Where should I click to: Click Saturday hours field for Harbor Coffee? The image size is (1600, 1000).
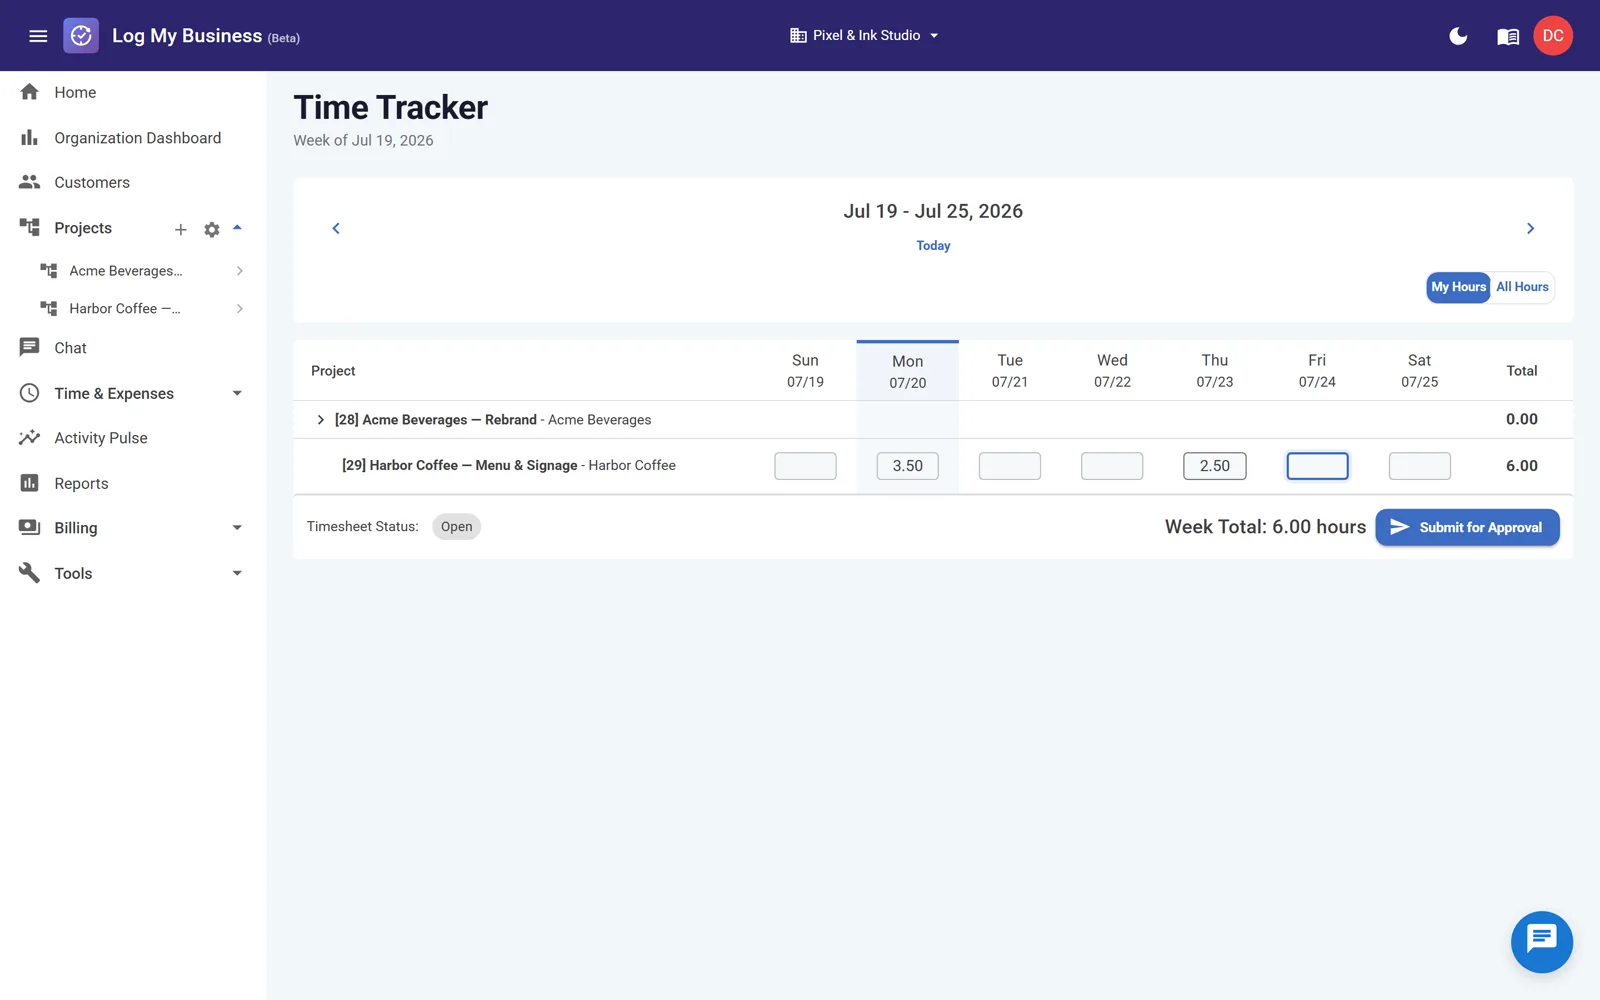(x=1420, y=466)
